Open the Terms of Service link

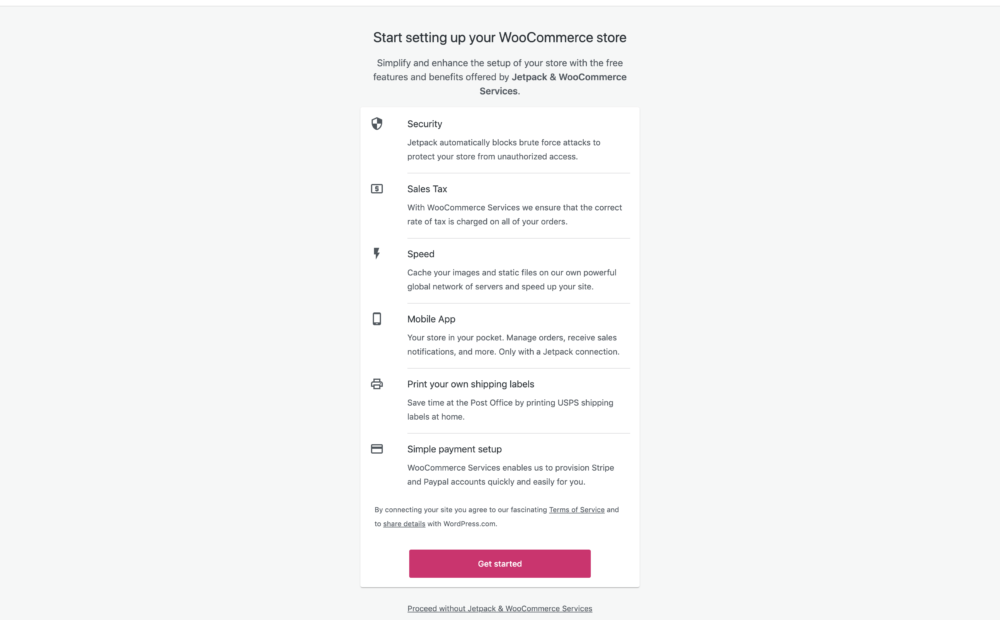(577, 510)
